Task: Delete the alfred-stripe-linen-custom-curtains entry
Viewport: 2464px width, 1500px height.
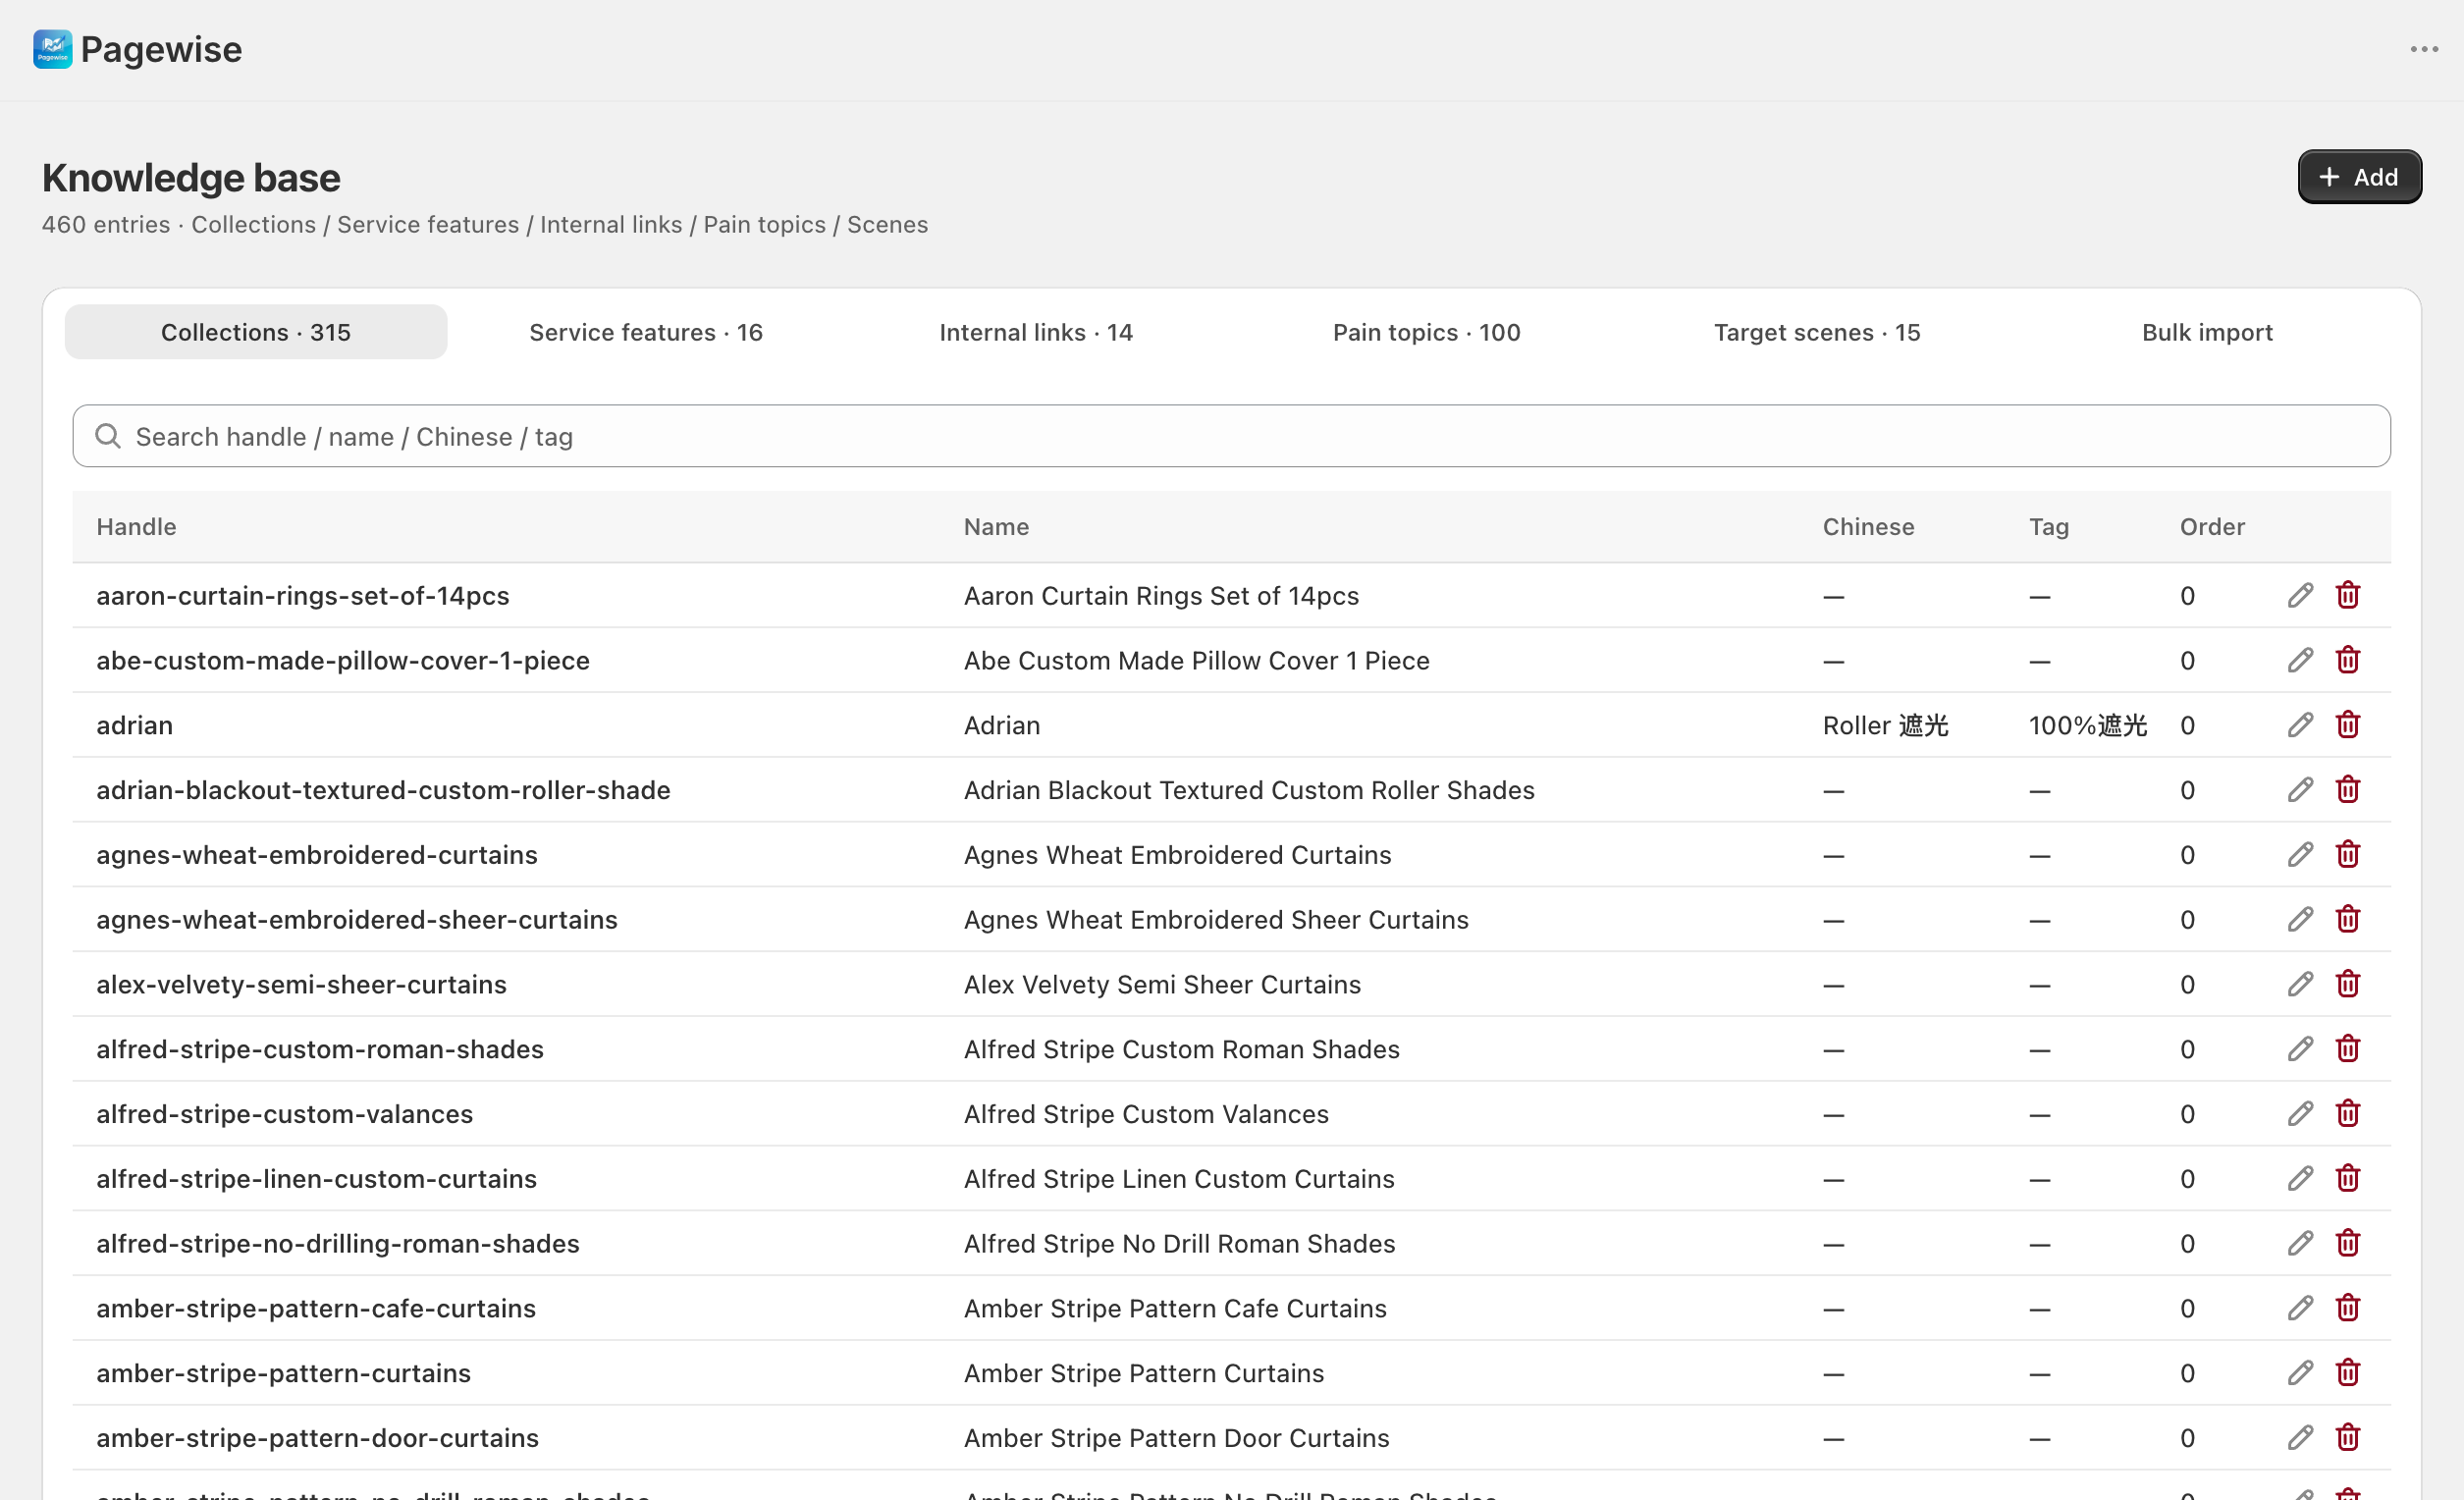Action: [2348, 1179]
